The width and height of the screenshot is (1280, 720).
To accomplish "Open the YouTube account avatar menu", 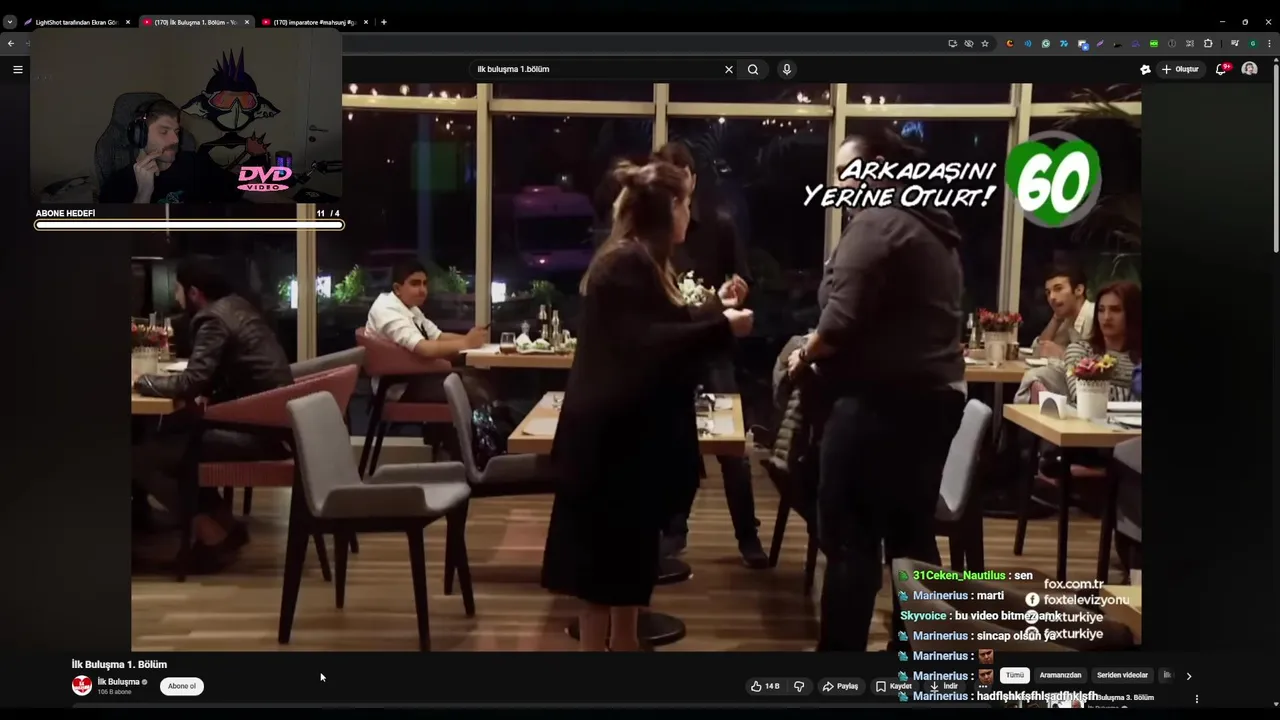I will (1249, 69).
